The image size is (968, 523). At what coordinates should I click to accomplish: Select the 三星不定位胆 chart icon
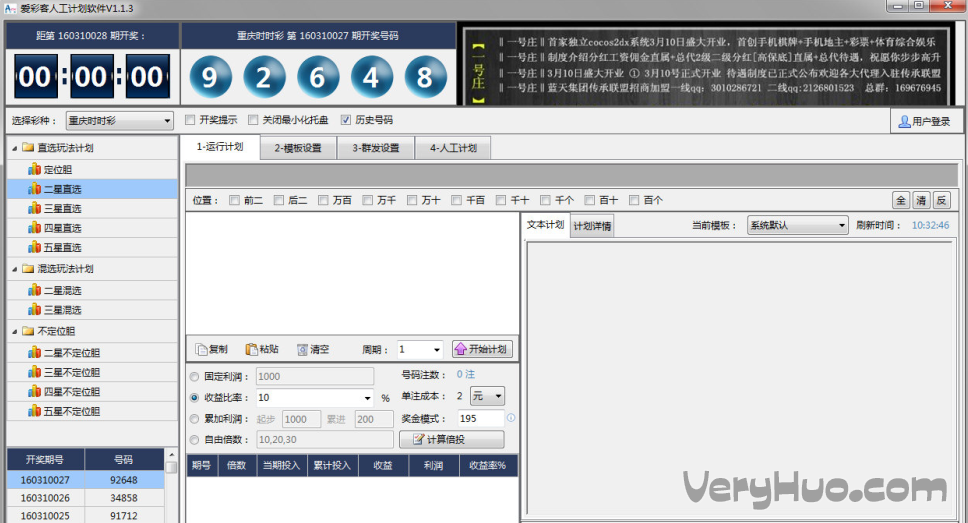click(35, 372)
